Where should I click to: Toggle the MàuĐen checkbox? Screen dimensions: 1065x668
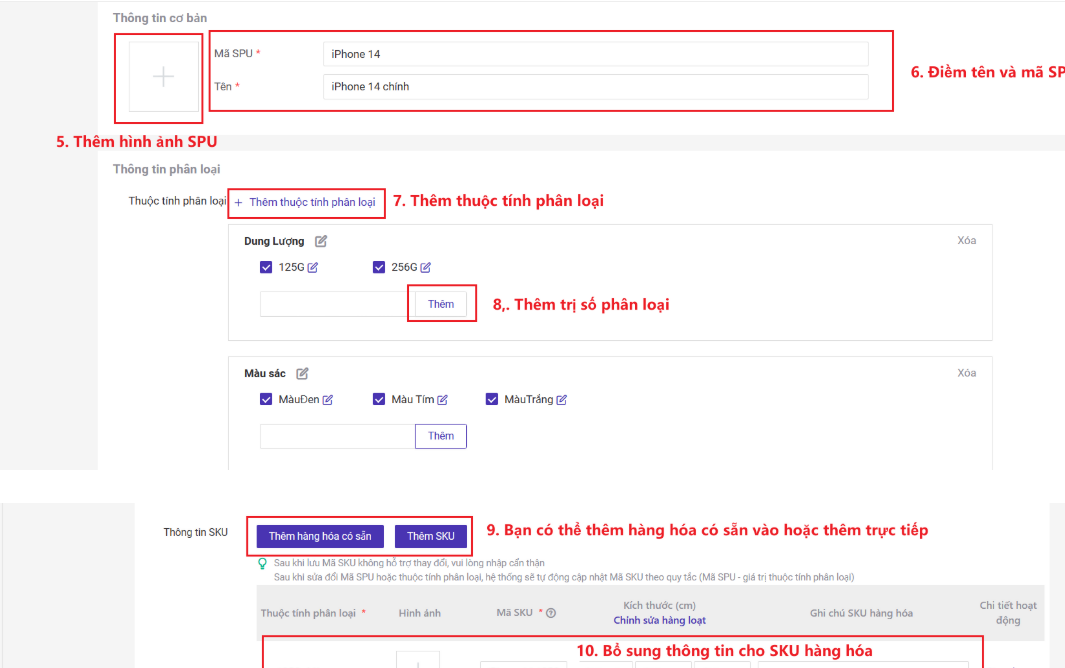pos(266,399)
